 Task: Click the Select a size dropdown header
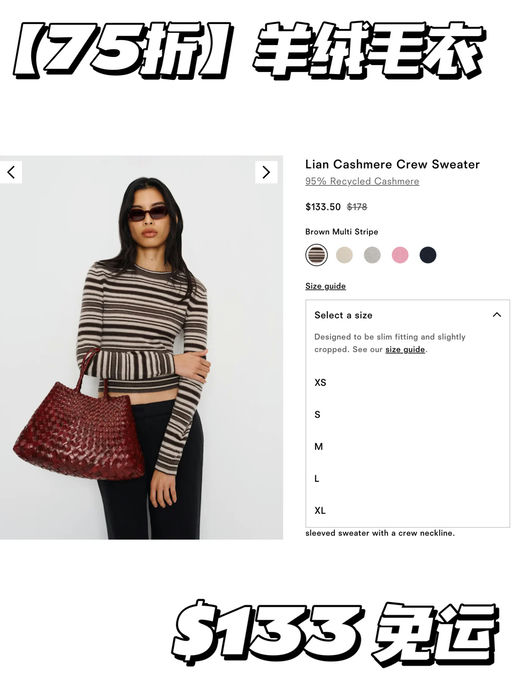click(x=408, y=315)
